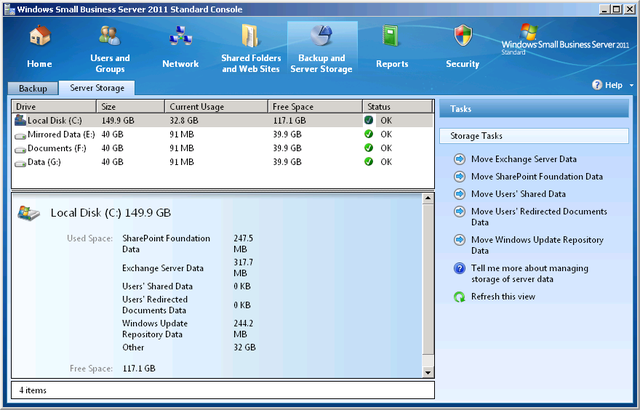Screen dimensions: 640x410
Task: Select the Server Storage tab
Action: point(97,88)
